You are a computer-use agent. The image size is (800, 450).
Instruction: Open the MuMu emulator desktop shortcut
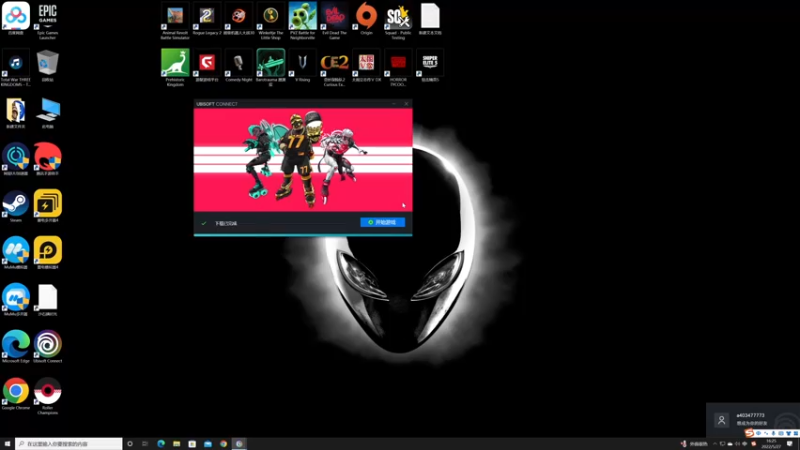coord(16,253)
